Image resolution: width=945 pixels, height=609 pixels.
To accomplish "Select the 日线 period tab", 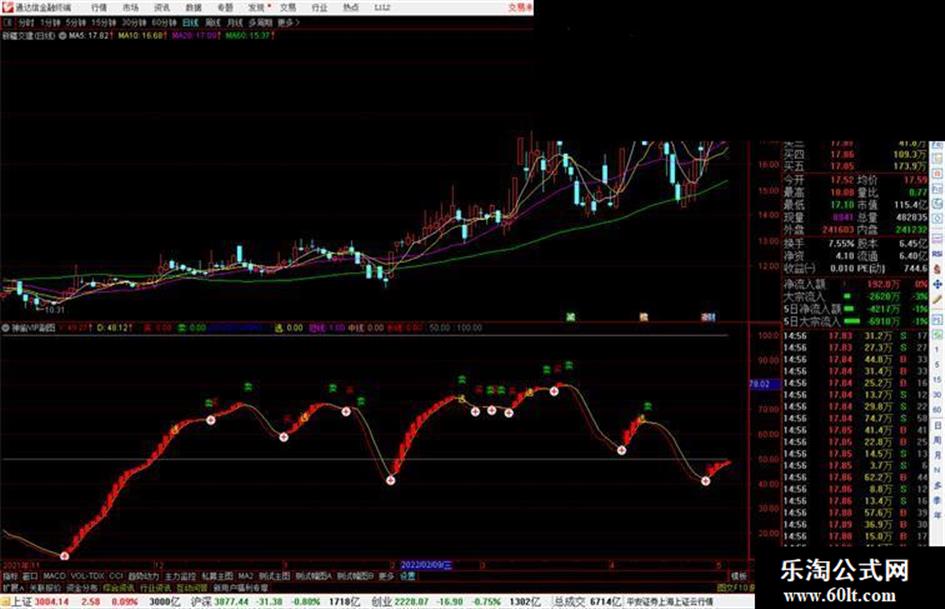I will (x=190, y=22).
